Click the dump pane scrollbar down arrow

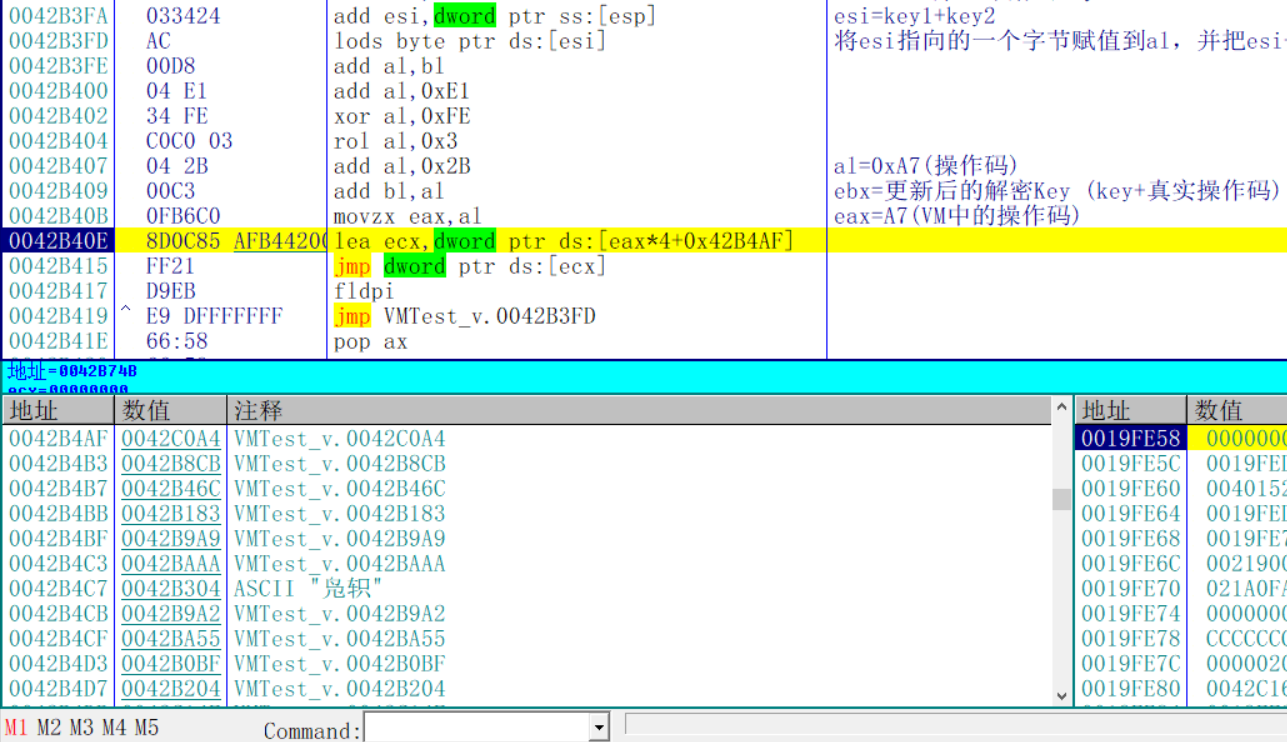[1061, 697]
